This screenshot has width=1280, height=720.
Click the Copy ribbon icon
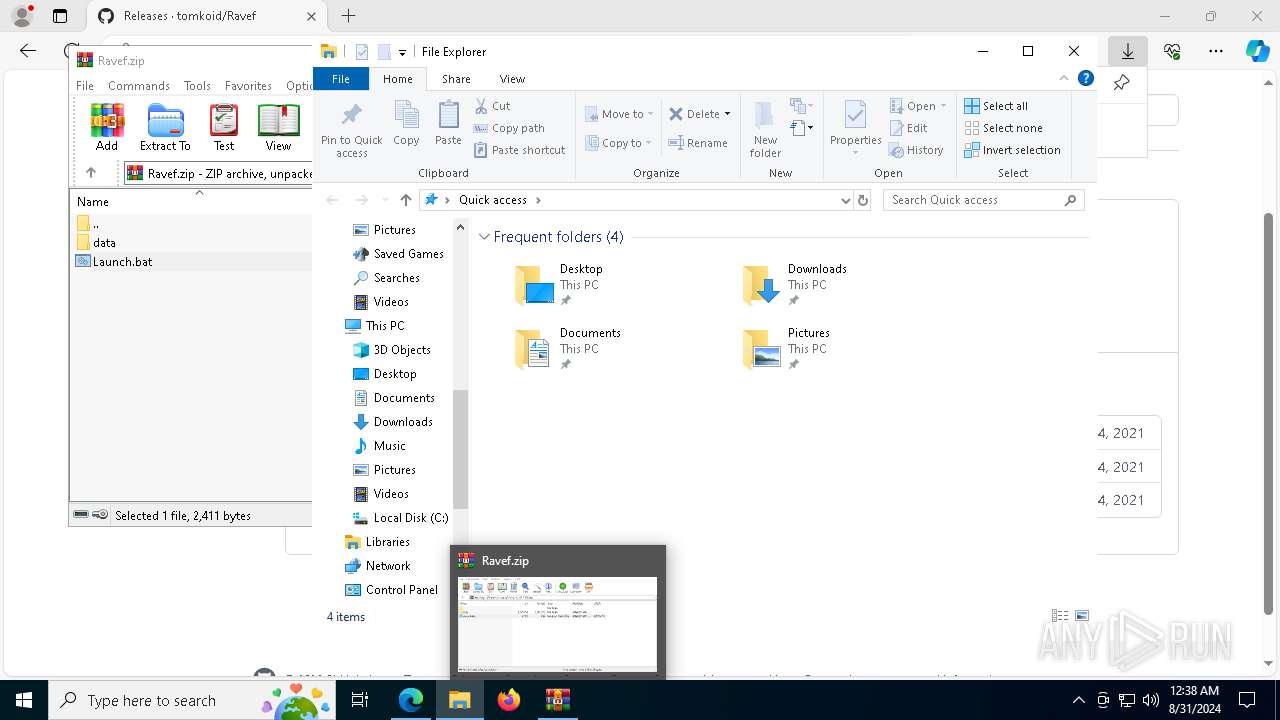406,124
